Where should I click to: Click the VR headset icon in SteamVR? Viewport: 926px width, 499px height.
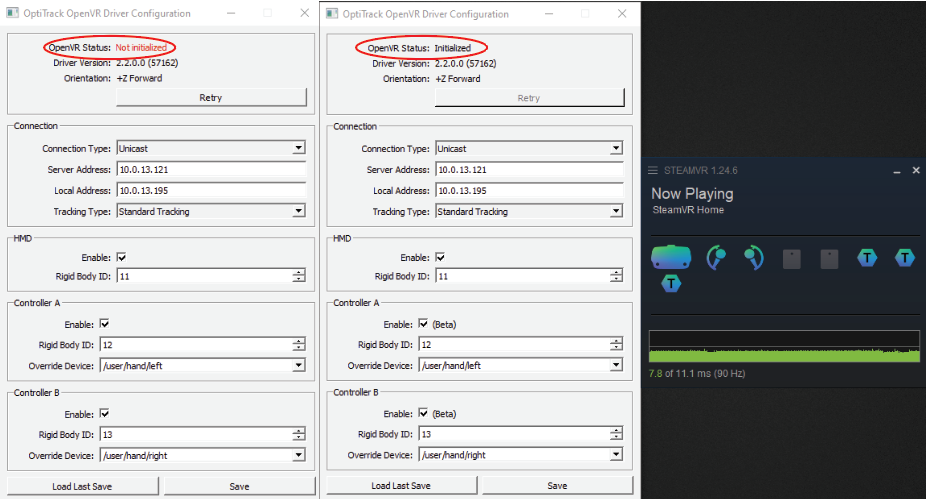pyautogui.click(x=670, y=258)
